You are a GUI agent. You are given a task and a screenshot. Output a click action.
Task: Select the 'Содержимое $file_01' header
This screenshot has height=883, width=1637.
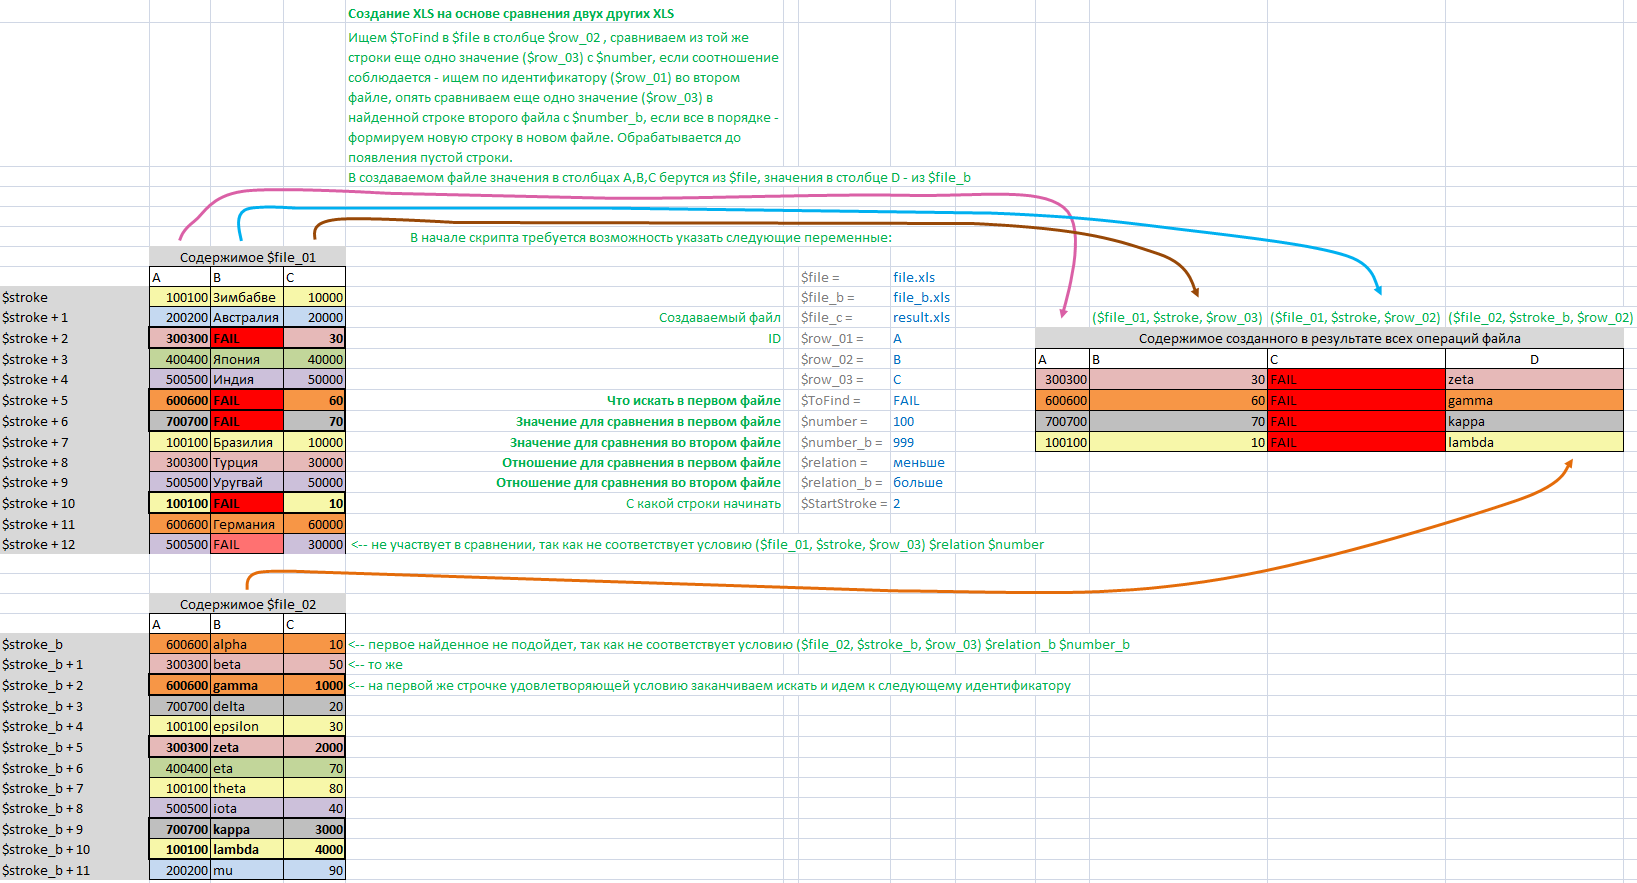(x=247, y=257)
